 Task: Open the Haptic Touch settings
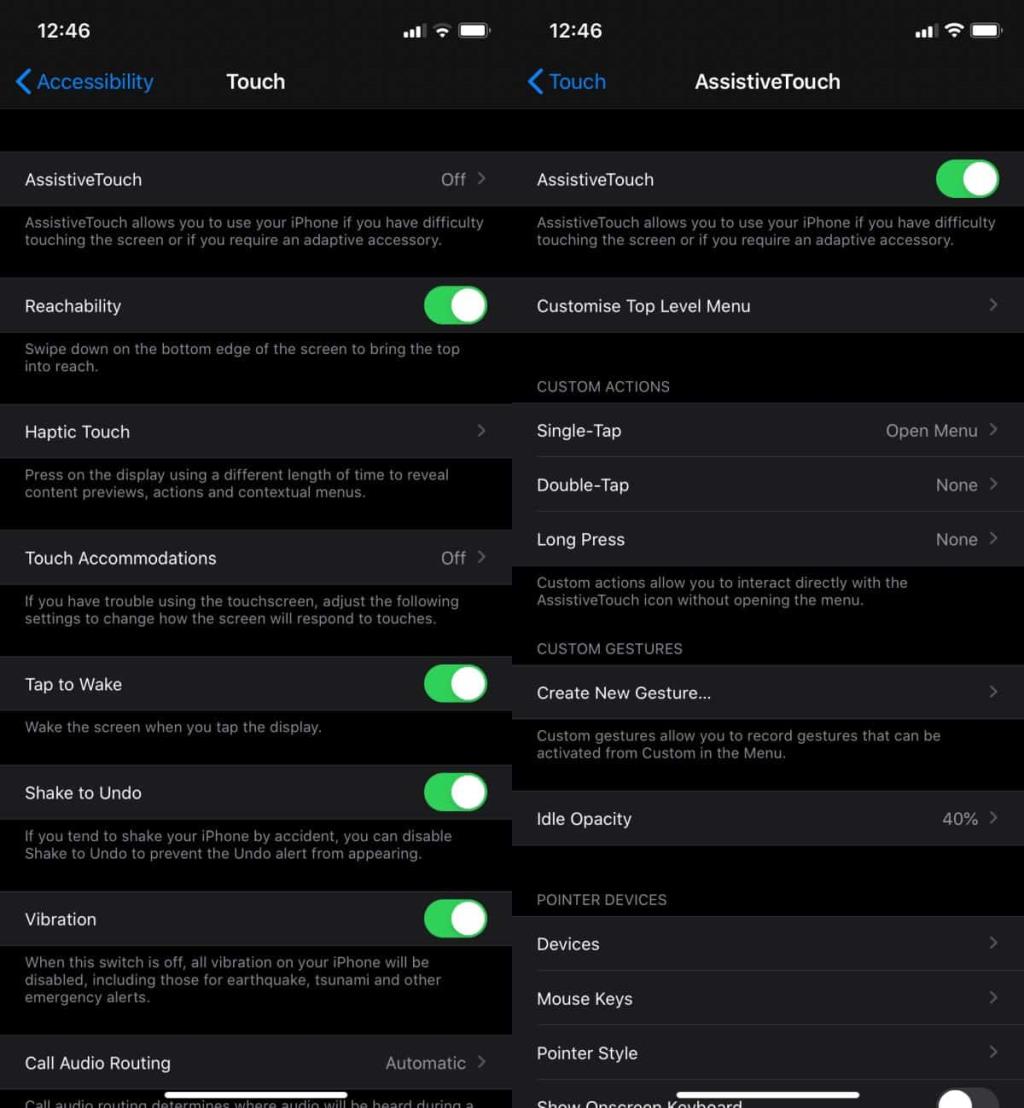point(256,432)
